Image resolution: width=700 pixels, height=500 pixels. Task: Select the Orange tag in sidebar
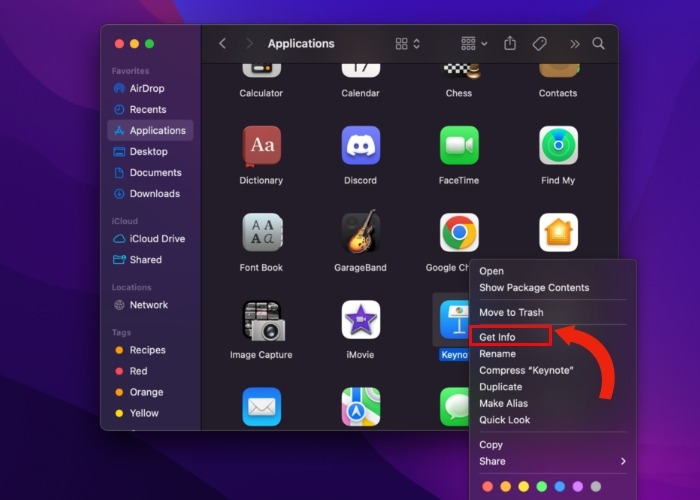coord(150,392)
